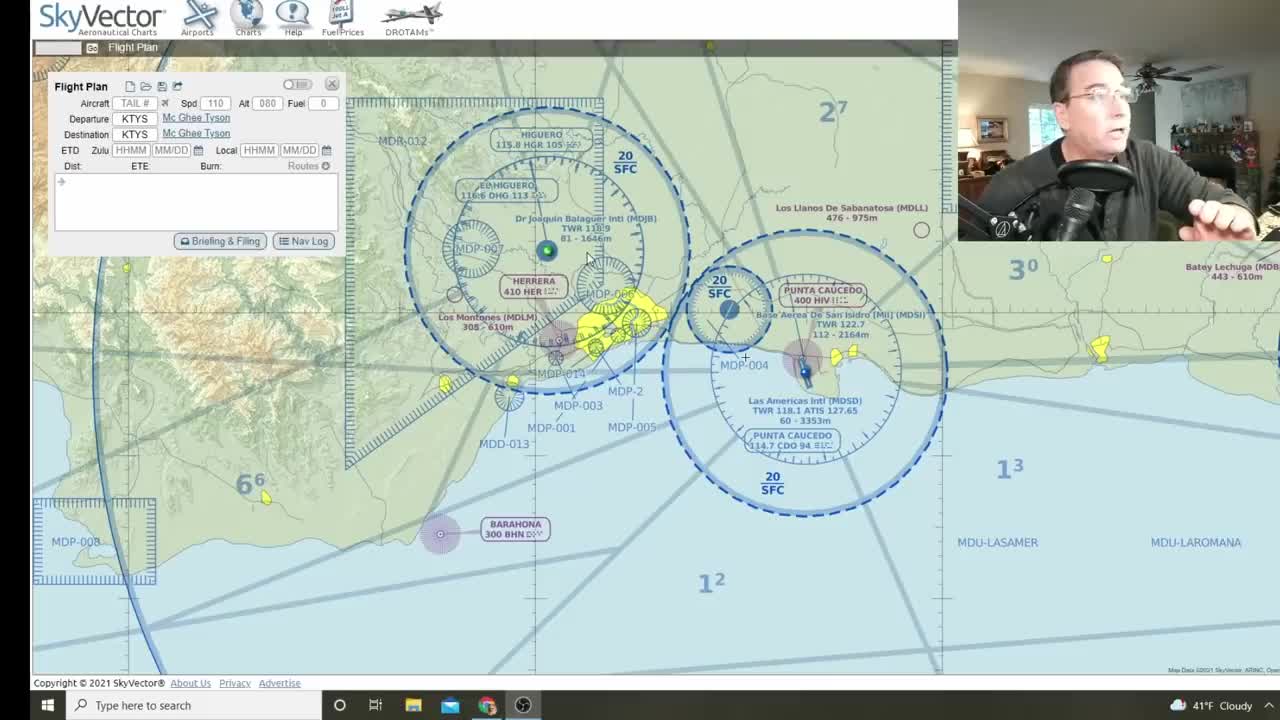Click the Windows taskbar search box
This screenshot has height=720, width=1280.
coord(193,705)
